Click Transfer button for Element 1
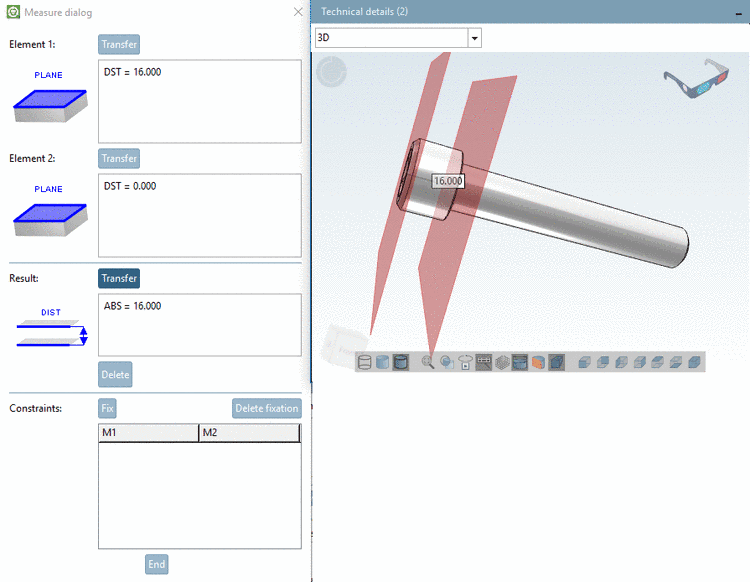750x582 pixels. click(x=119, y=44)
